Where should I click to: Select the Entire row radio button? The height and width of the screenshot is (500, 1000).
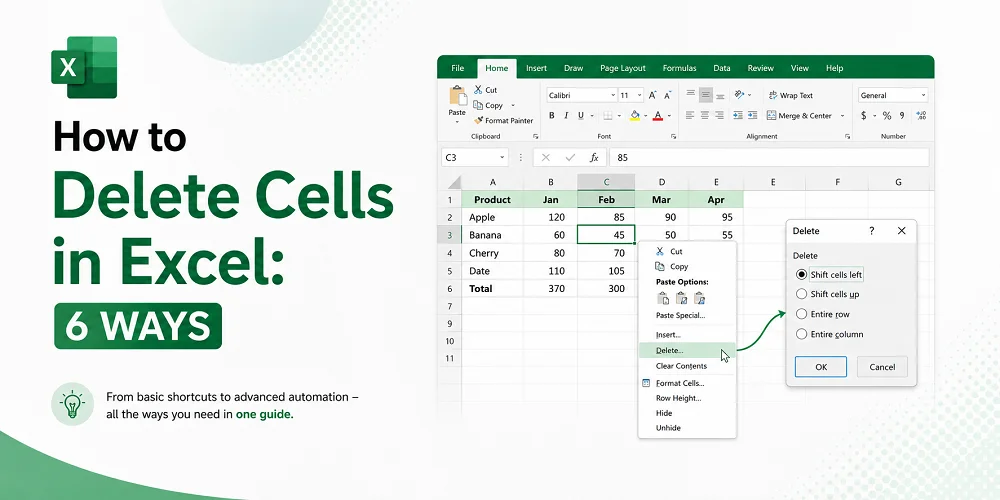pos(802,314)
